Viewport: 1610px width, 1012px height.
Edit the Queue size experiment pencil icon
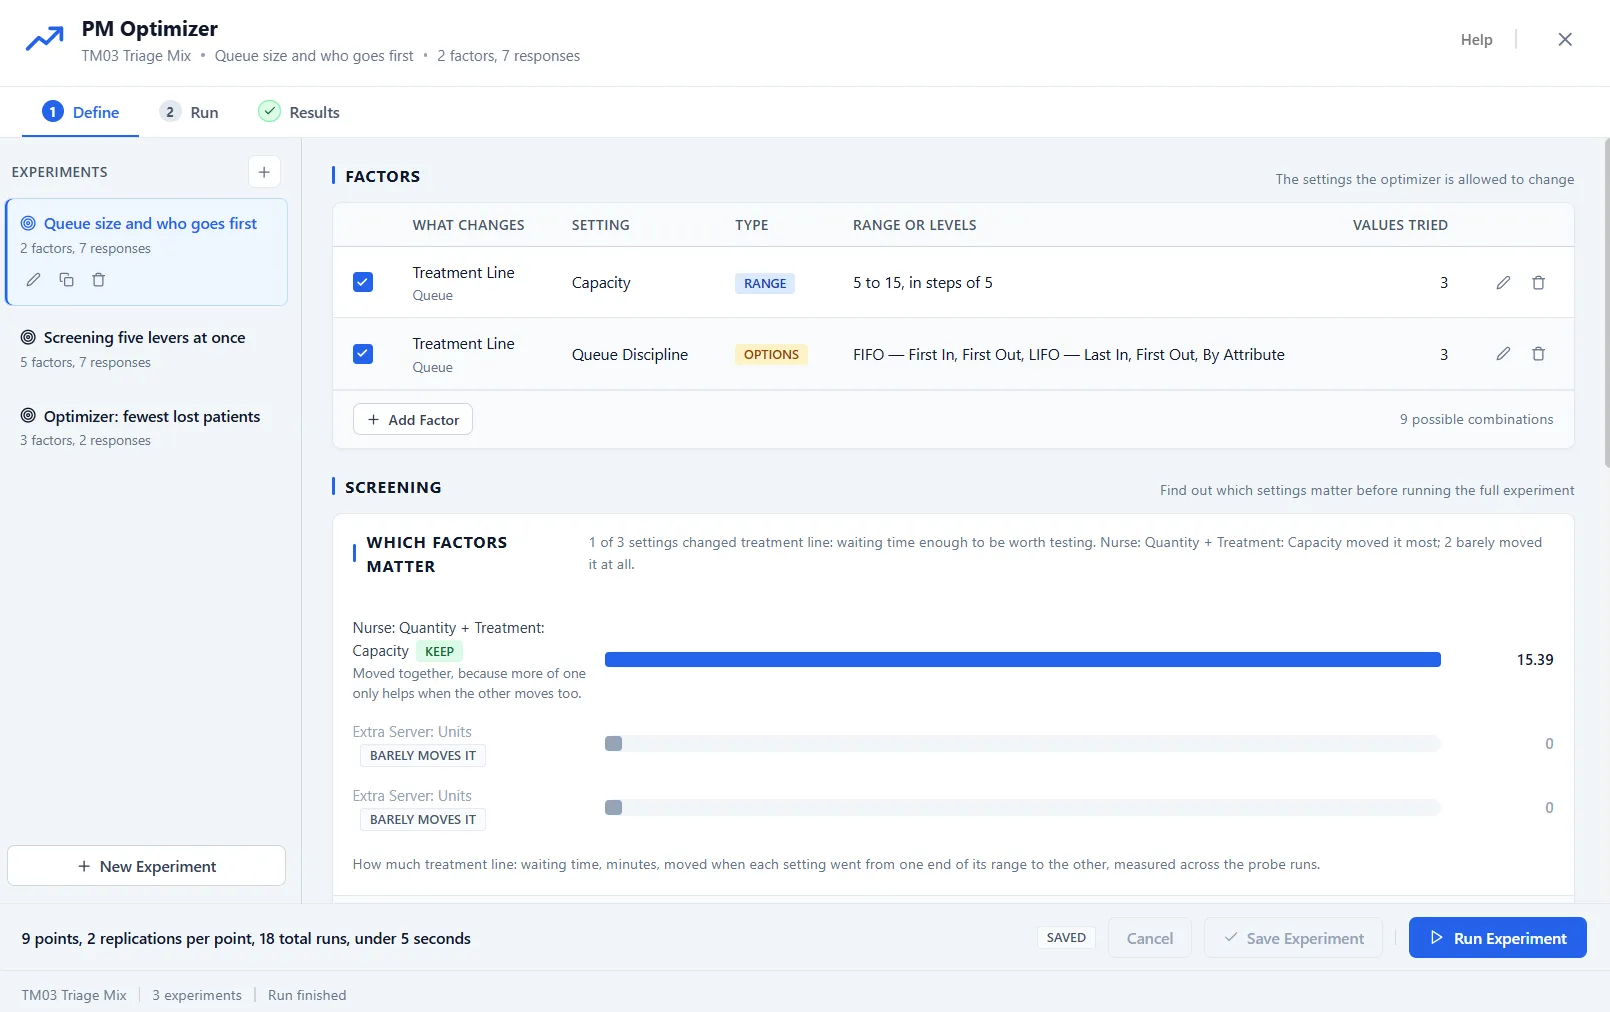click(33, 280)
